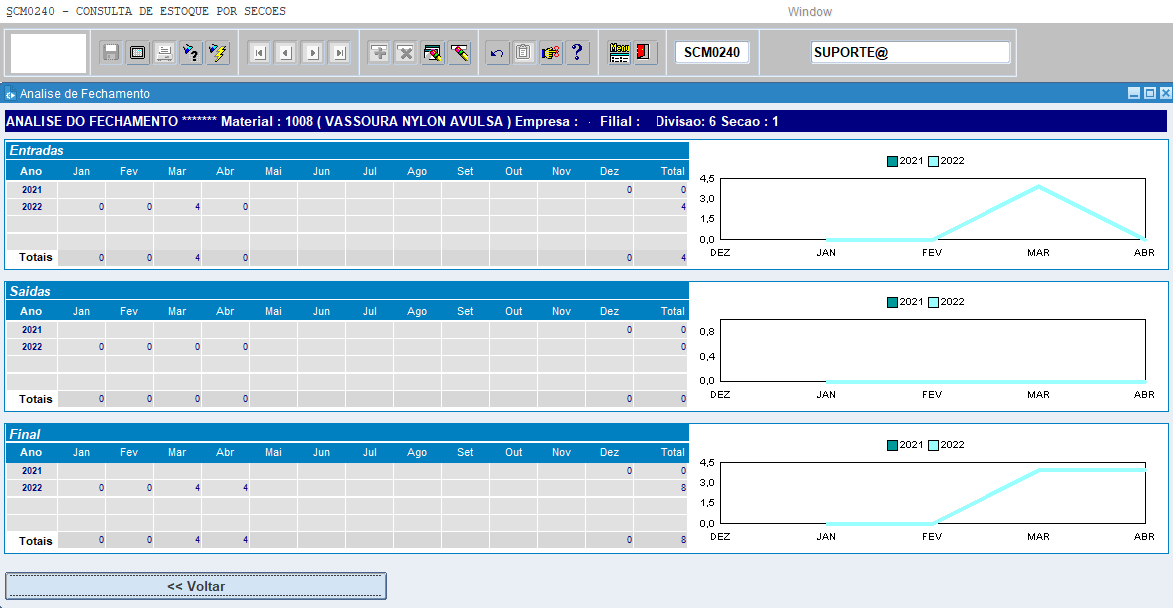Click the SUPORTE@ user field
This screenshot has height=608, width=1173.
(910, 52)
